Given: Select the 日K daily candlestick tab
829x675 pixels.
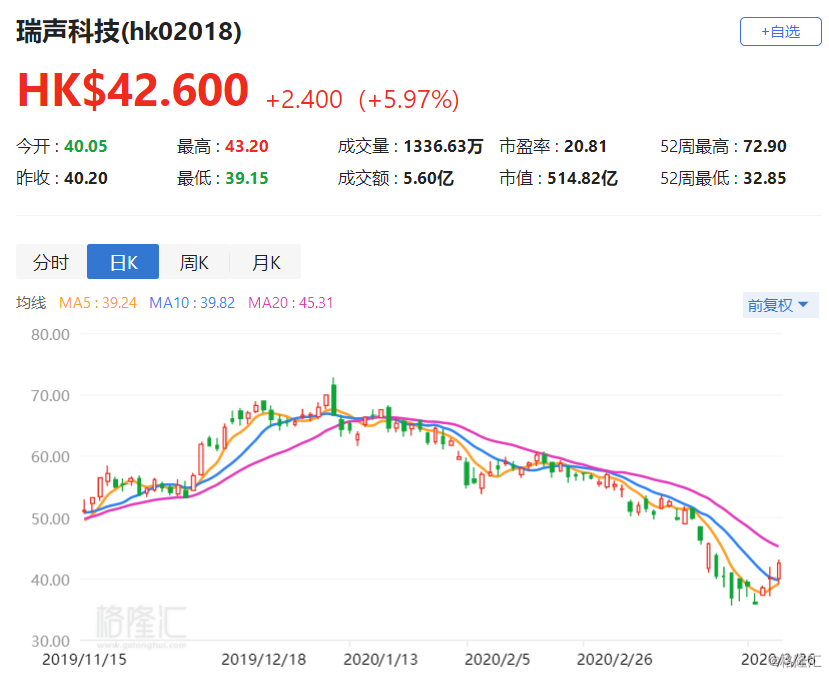Looking at the screenshot, I should (123, 262).
